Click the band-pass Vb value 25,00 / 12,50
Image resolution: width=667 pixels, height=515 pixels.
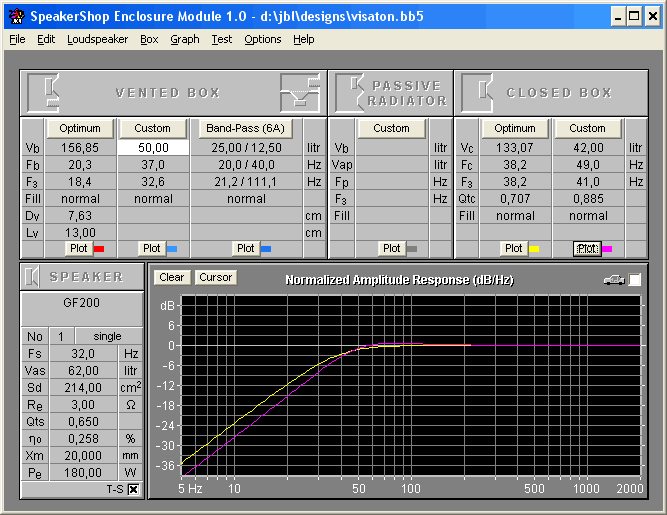246,148
